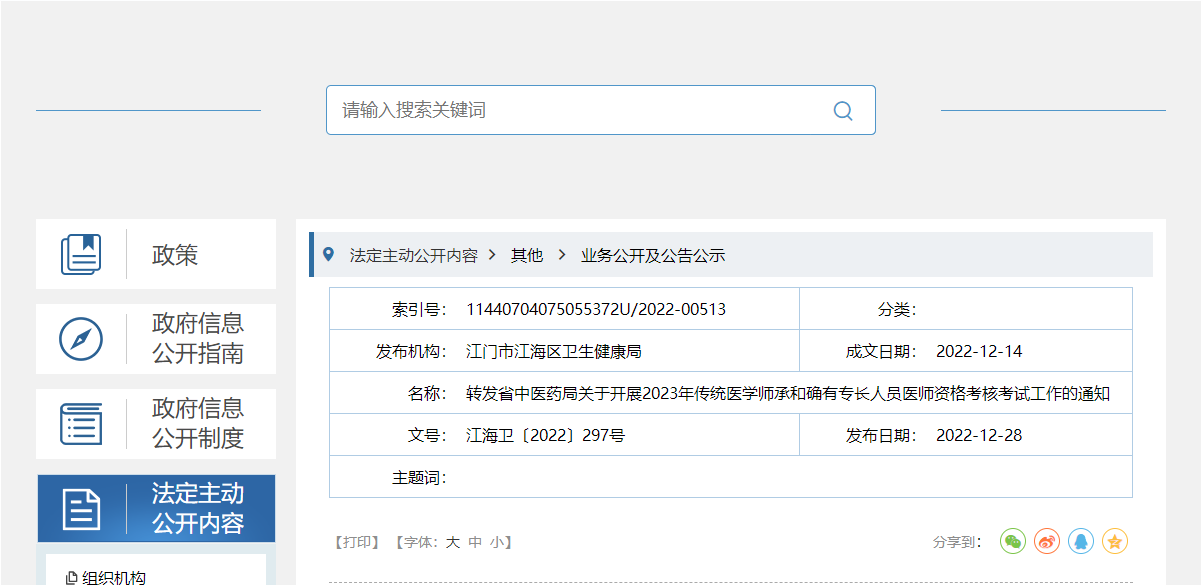The height and width of the screenshot is (585, 1203).
Task: Click the search magnifier icon
Action: (x=843, y=111)
